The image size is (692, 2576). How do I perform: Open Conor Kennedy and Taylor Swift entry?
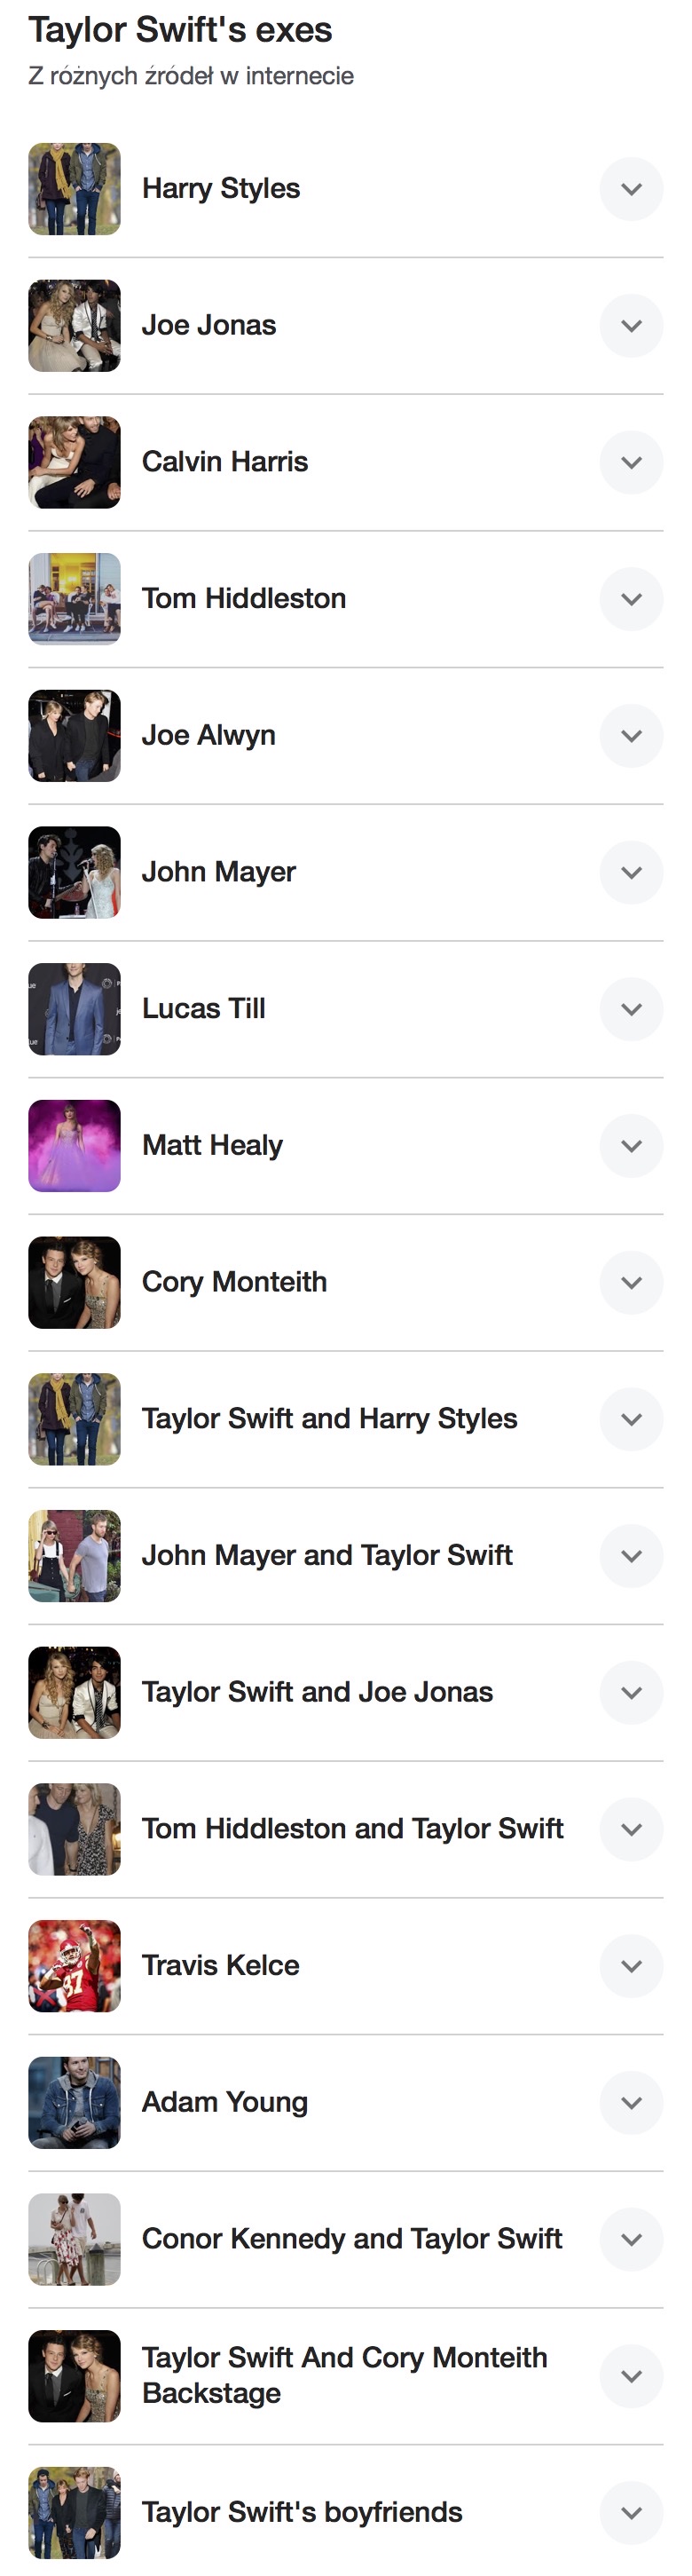coord(352,2239)
